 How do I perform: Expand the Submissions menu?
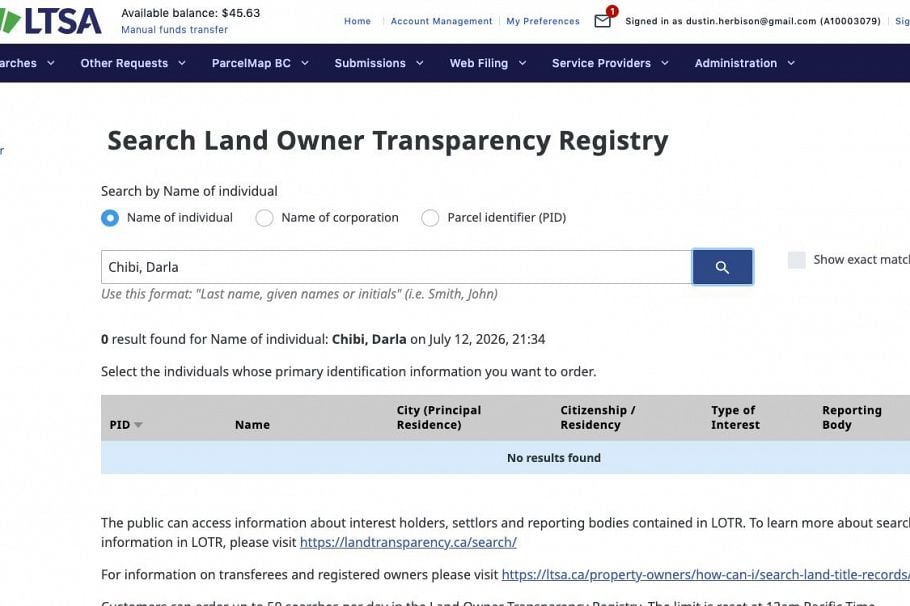(379, 63)
